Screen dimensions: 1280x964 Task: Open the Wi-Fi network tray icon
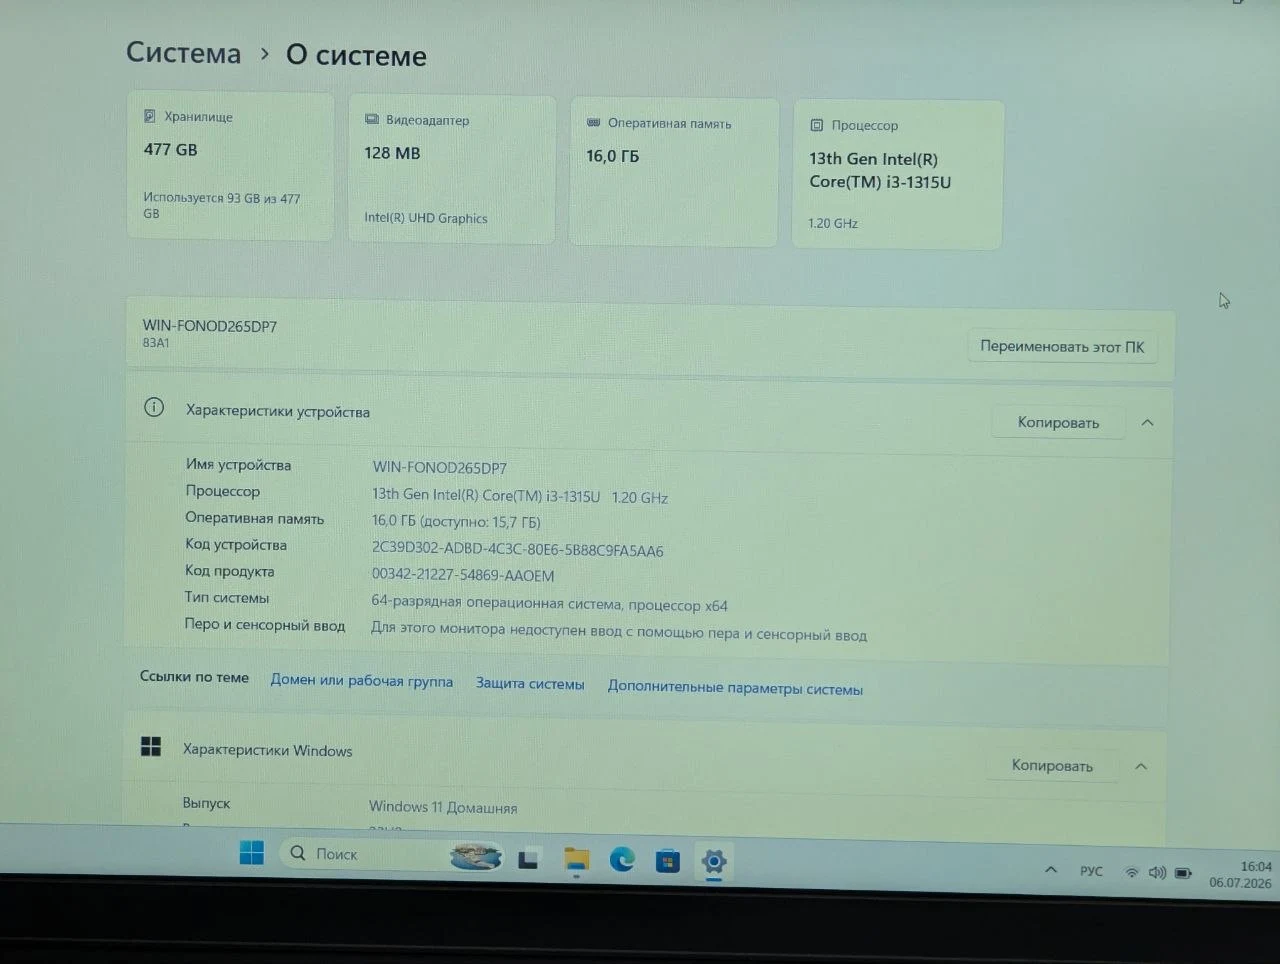click(x=1132, y=872)
